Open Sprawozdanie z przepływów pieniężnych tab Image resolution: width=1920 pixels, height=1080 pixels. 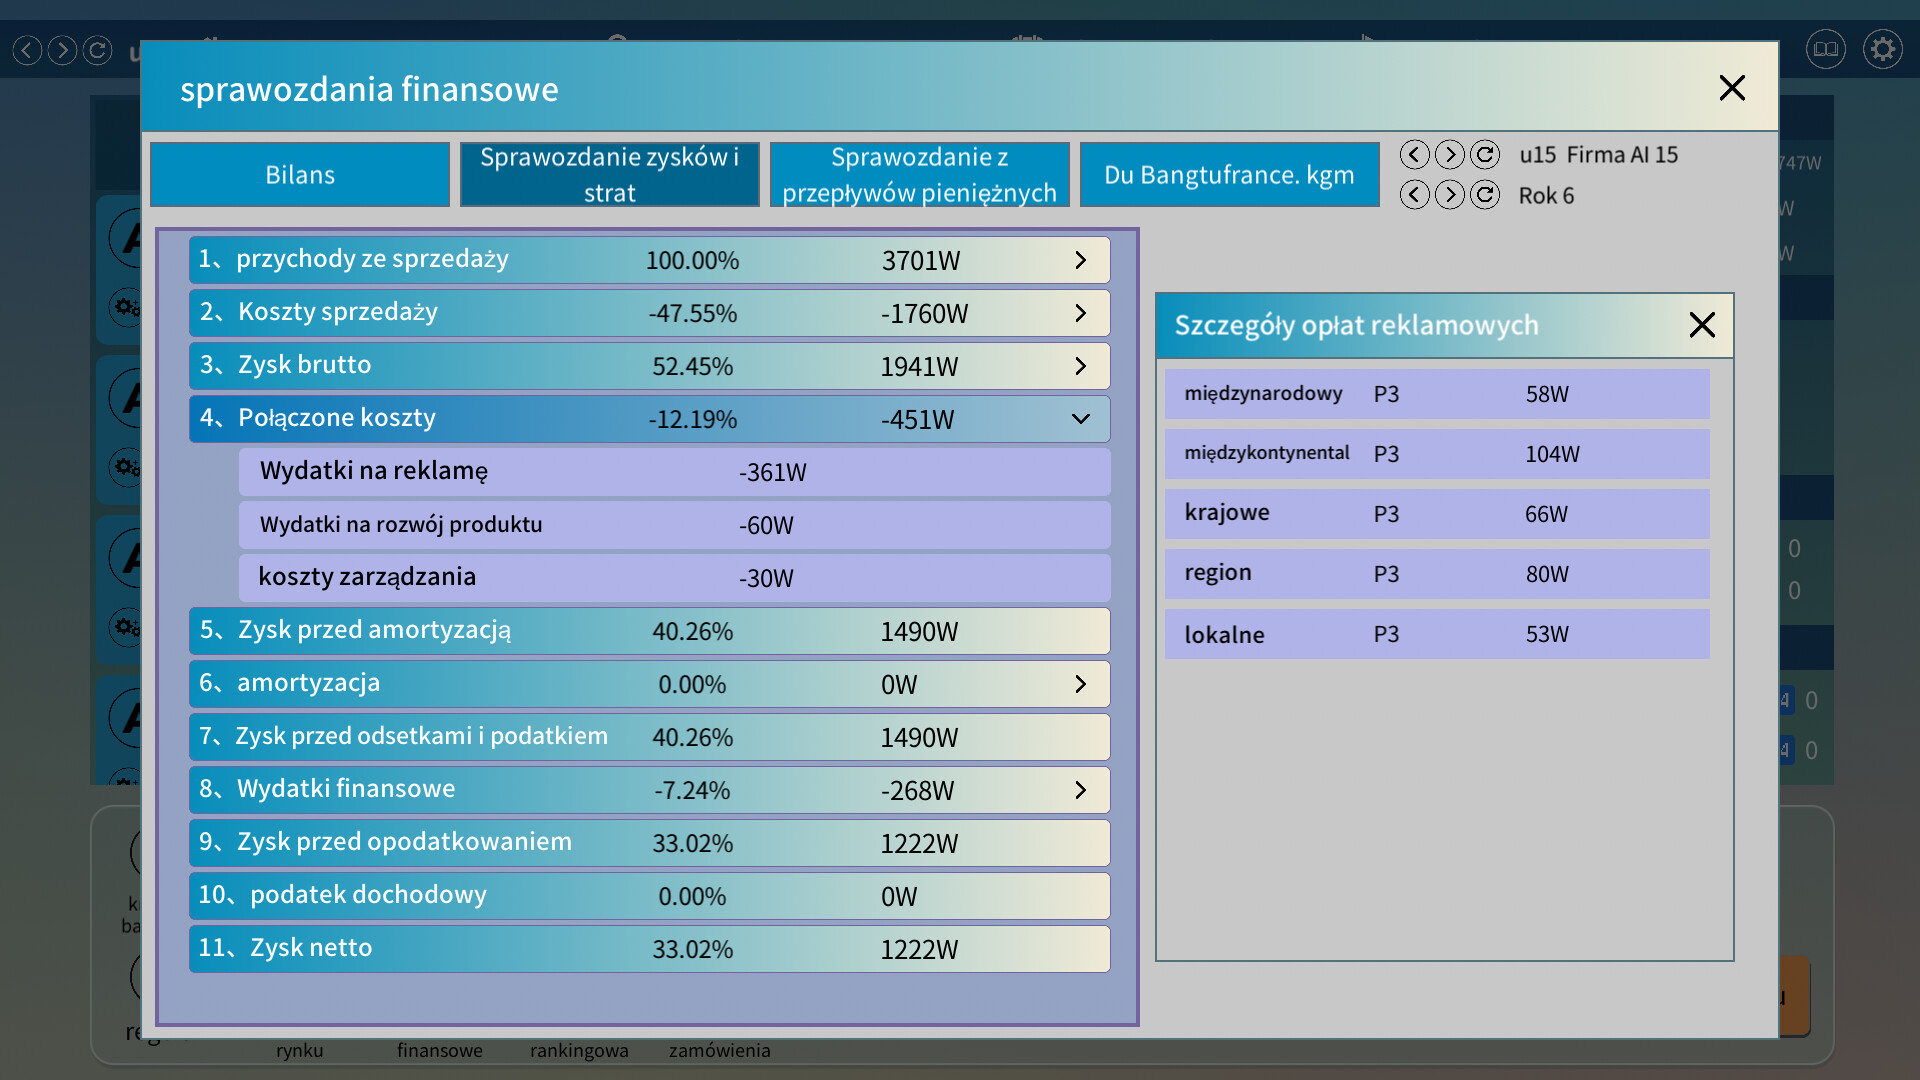[919, 175]
